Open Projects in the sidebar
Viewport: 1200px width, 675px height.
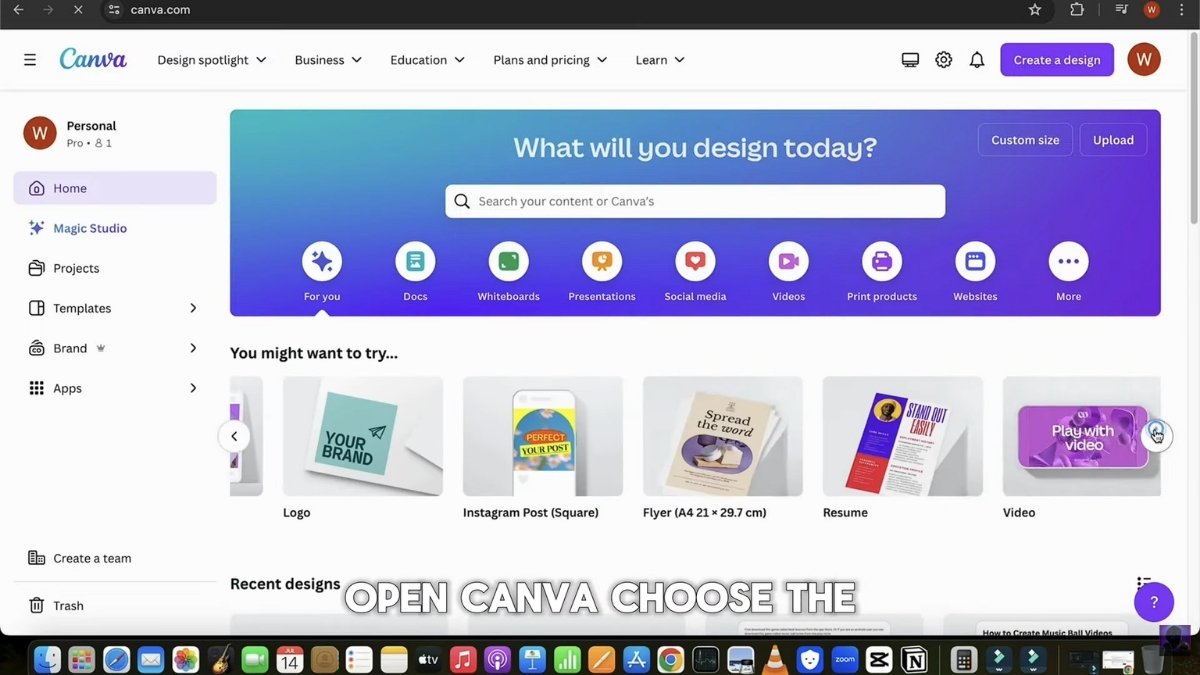pyautogui.click(x=77, y=268)
